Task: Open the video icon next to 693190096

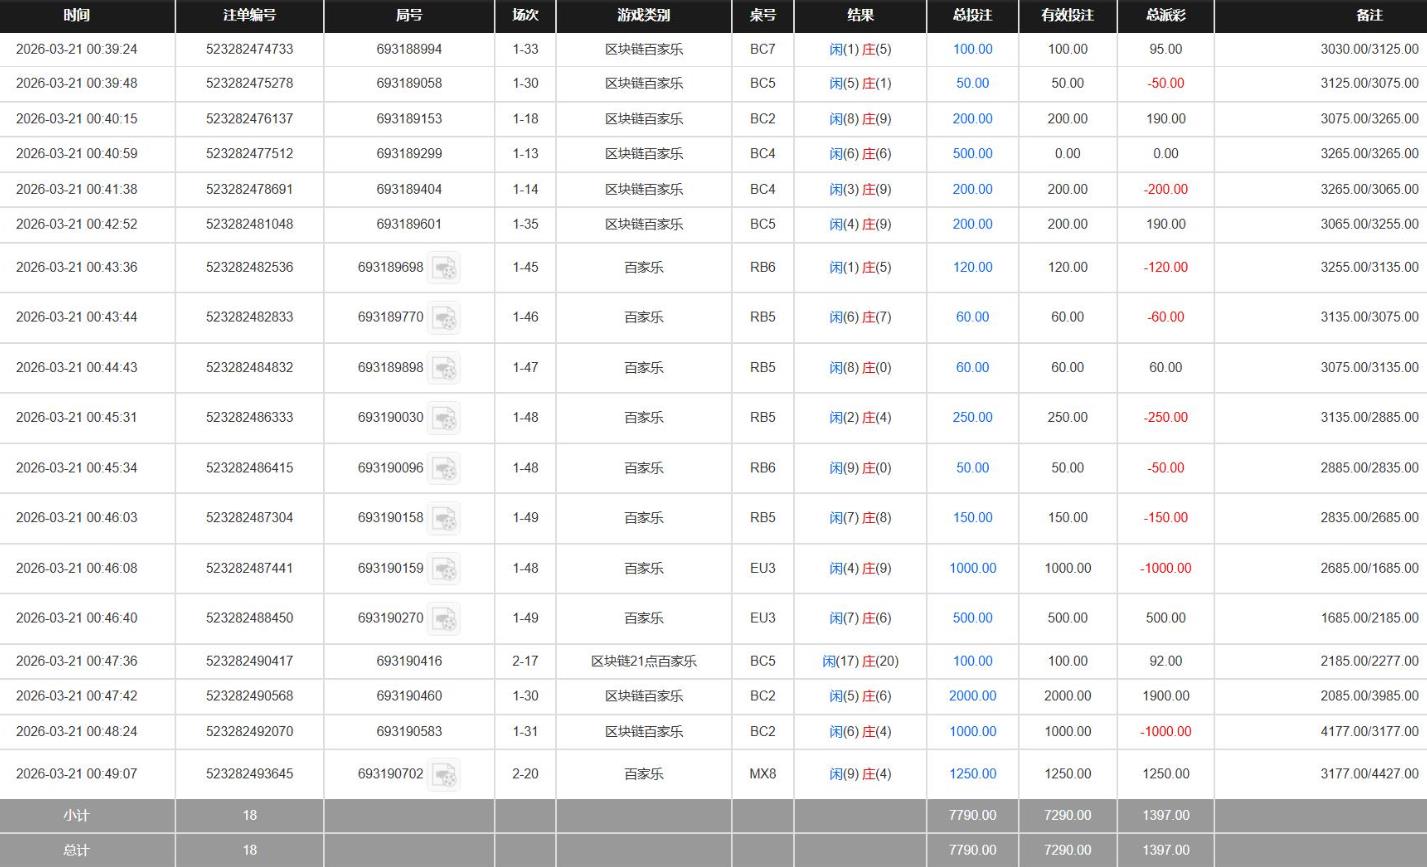Action: click(443, 467)
